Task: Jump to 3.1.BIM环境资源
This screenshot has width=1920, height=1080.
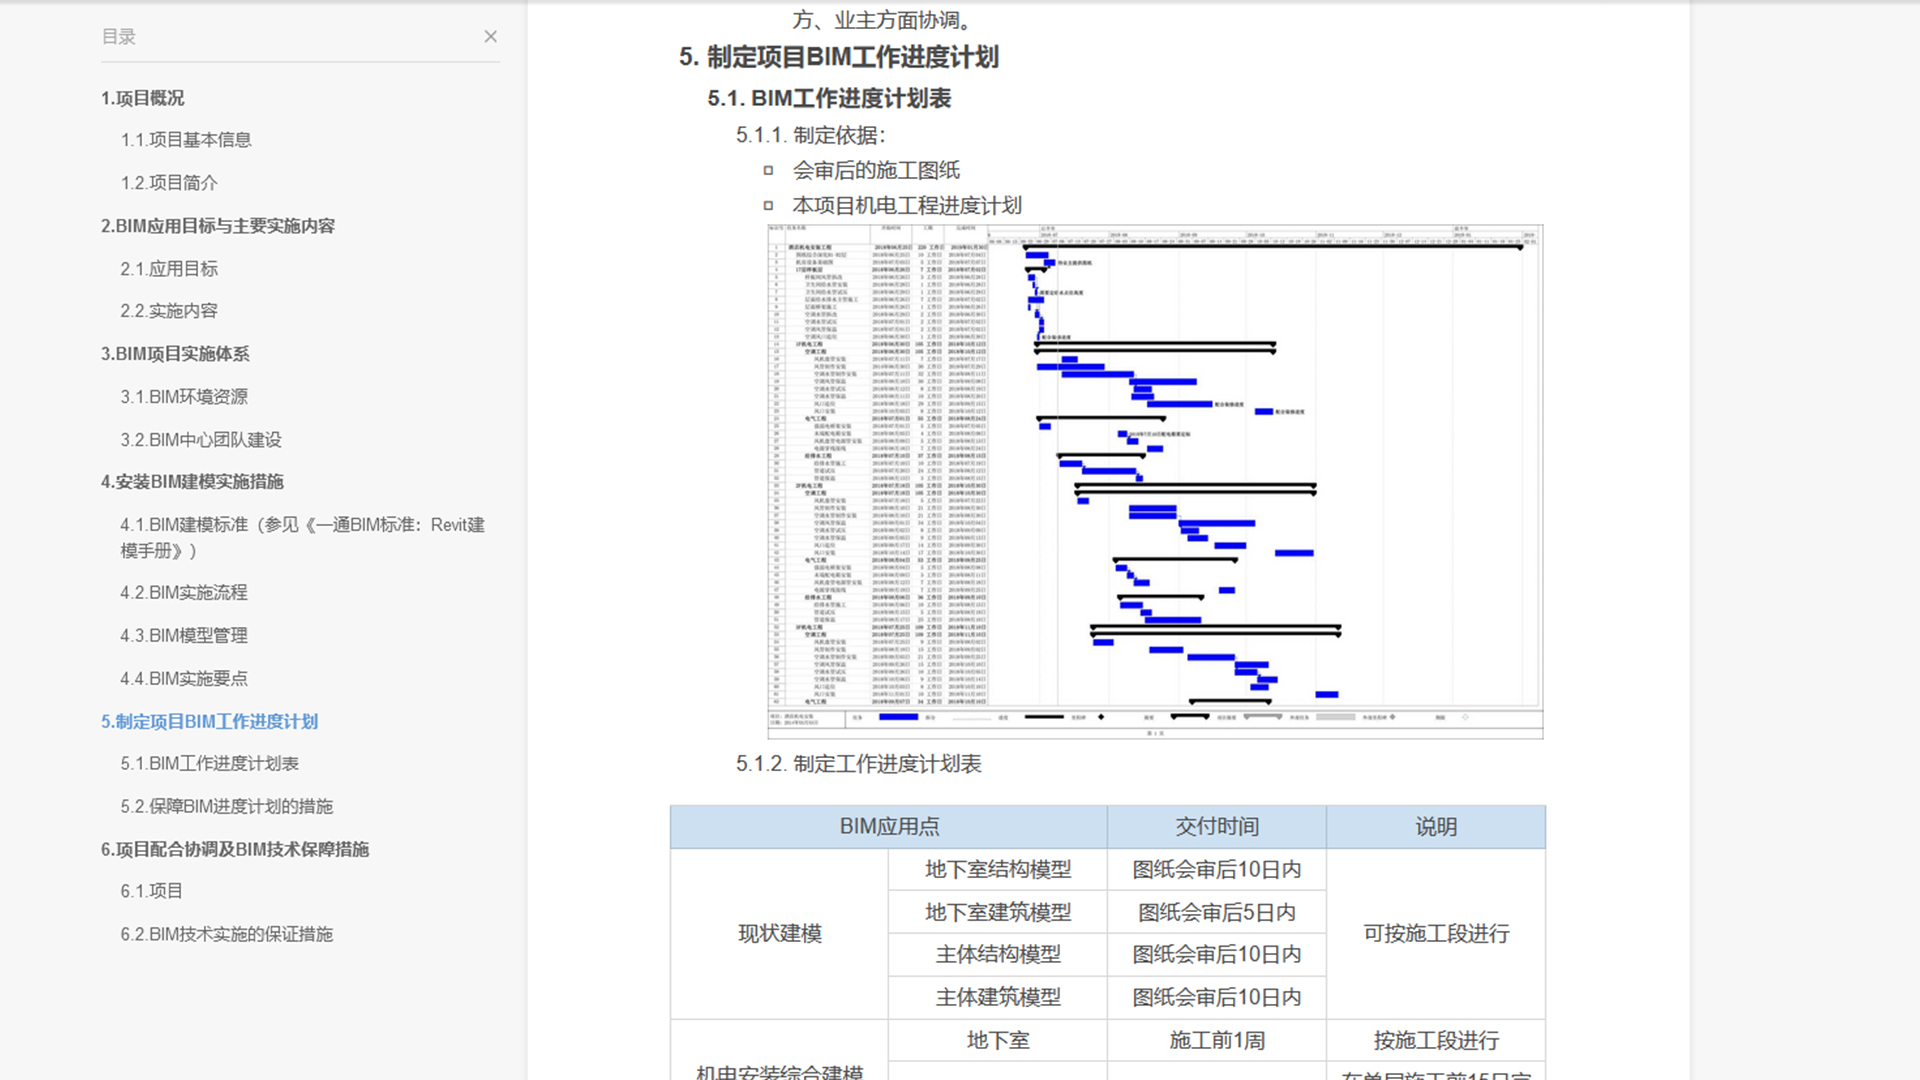Action: [x=184, y=397]
